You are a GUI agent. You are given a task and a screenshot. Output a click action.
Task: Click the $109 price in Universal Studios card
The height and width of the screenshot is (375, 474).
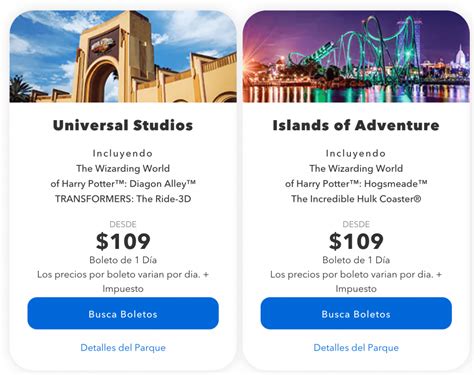[123, 241]
